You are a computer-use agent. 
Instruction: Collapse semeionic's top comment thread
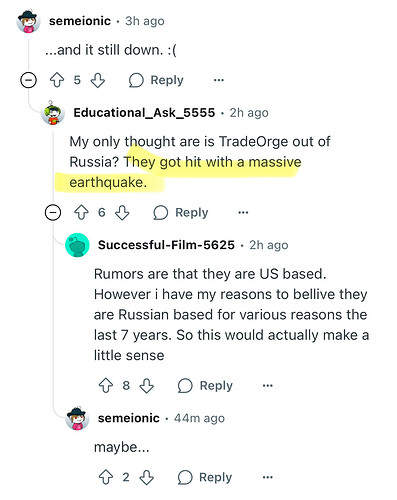(28, 80)
